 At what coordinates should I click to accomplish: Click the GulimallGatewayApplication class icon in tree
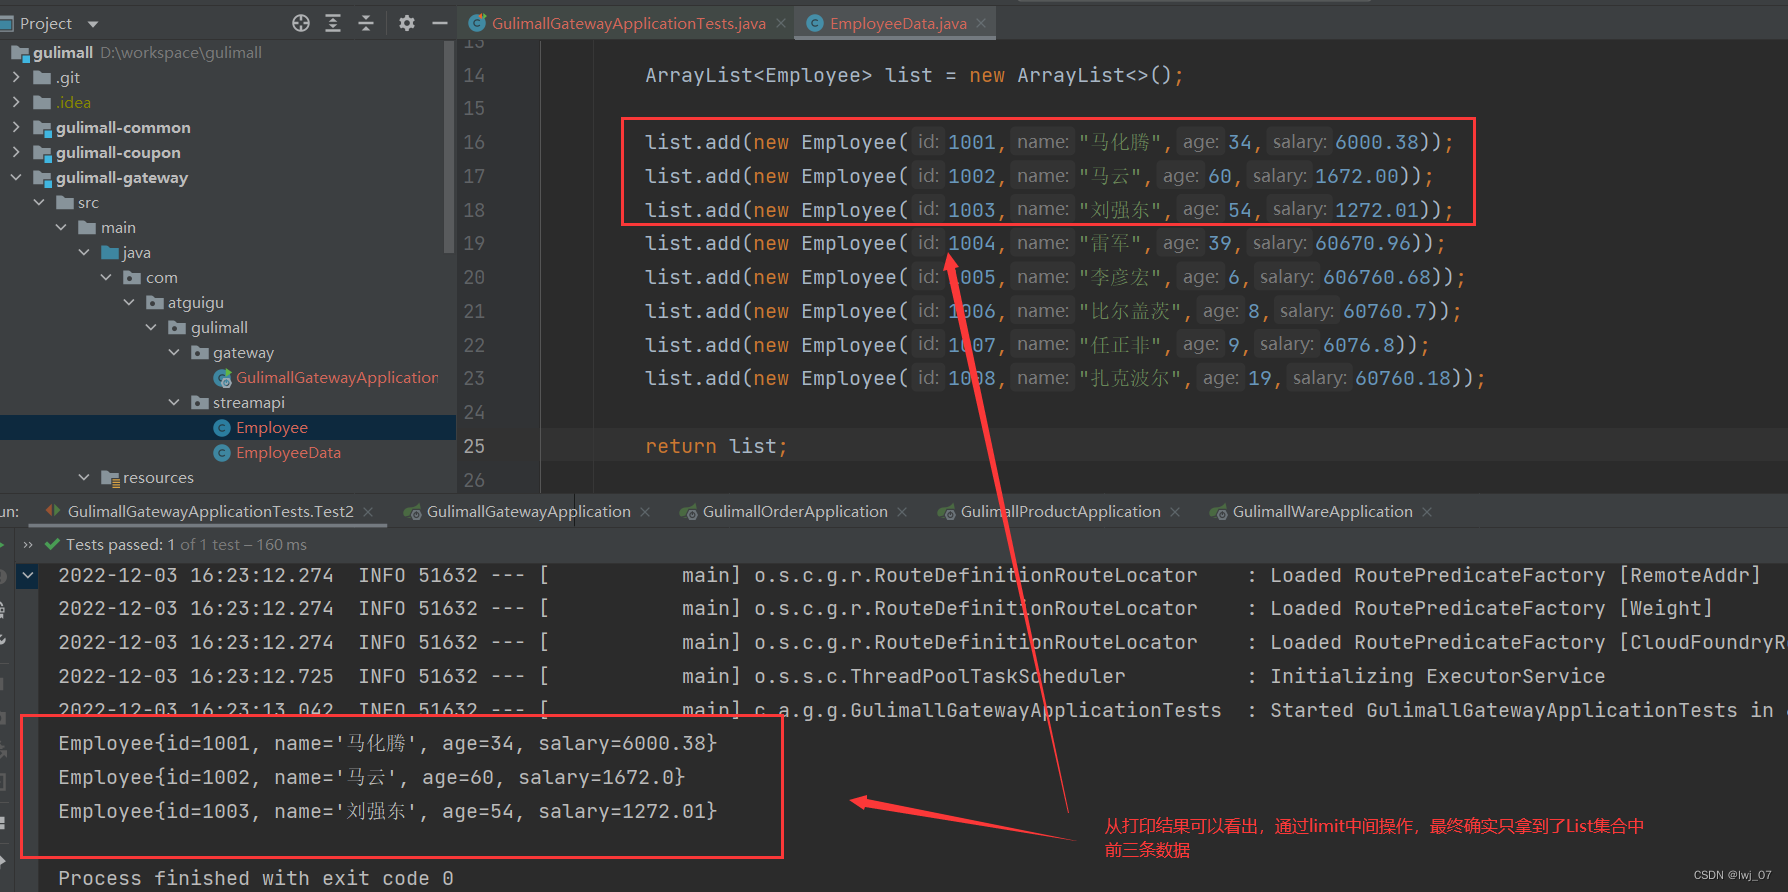coord(223,378)
